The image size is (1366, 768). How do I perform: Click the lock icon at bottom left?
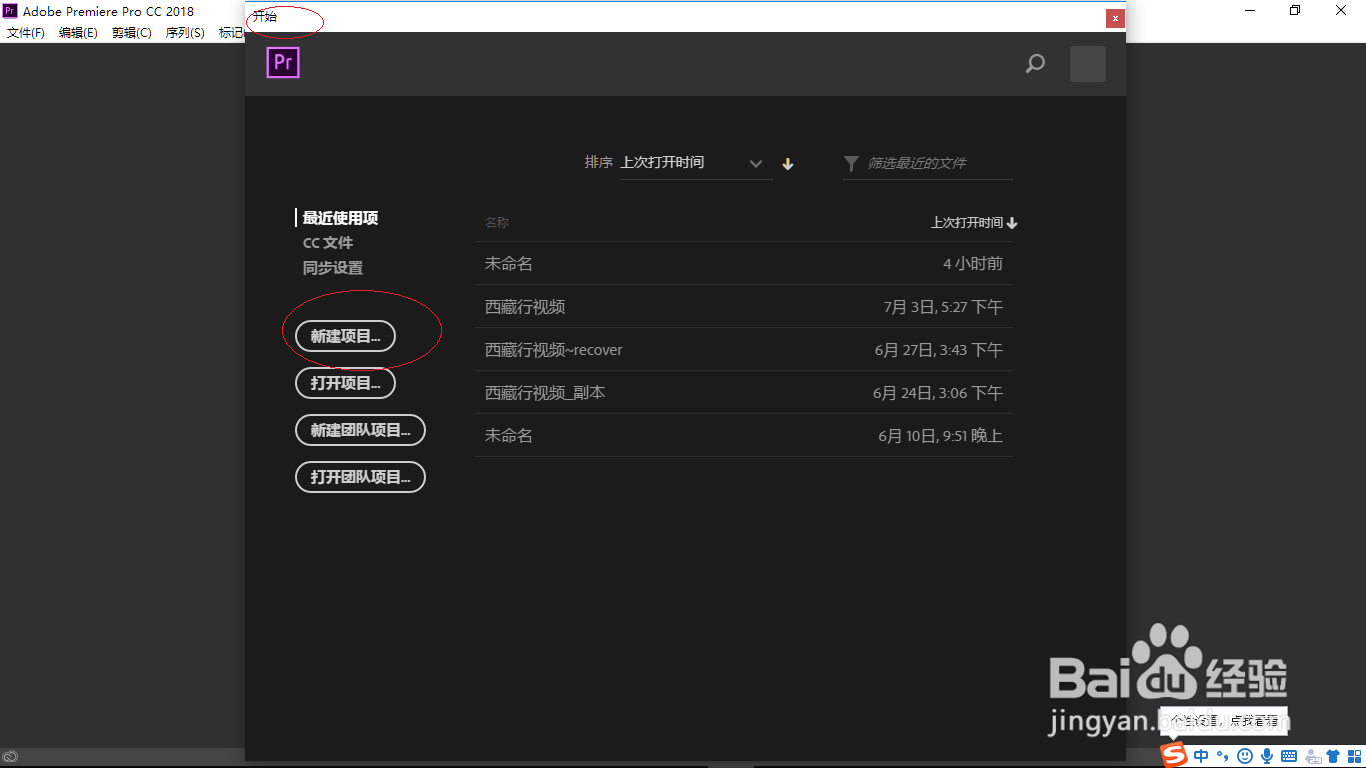click(x=11, y=756)
